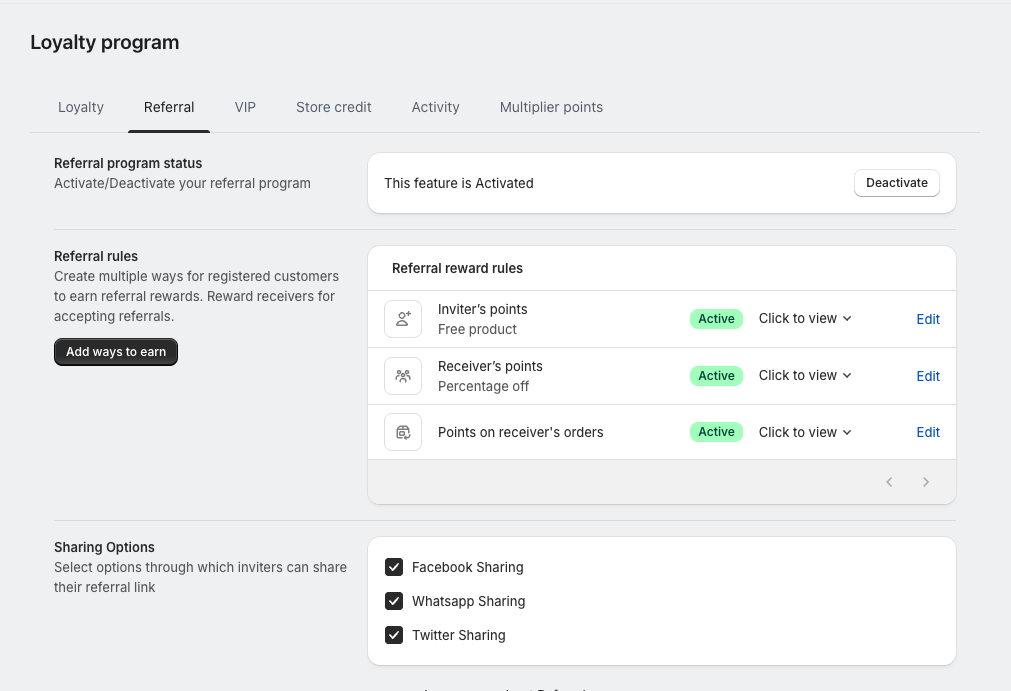1011x691 pixels.
Task: Click the Referral rules heading
Action: point(95,256)
